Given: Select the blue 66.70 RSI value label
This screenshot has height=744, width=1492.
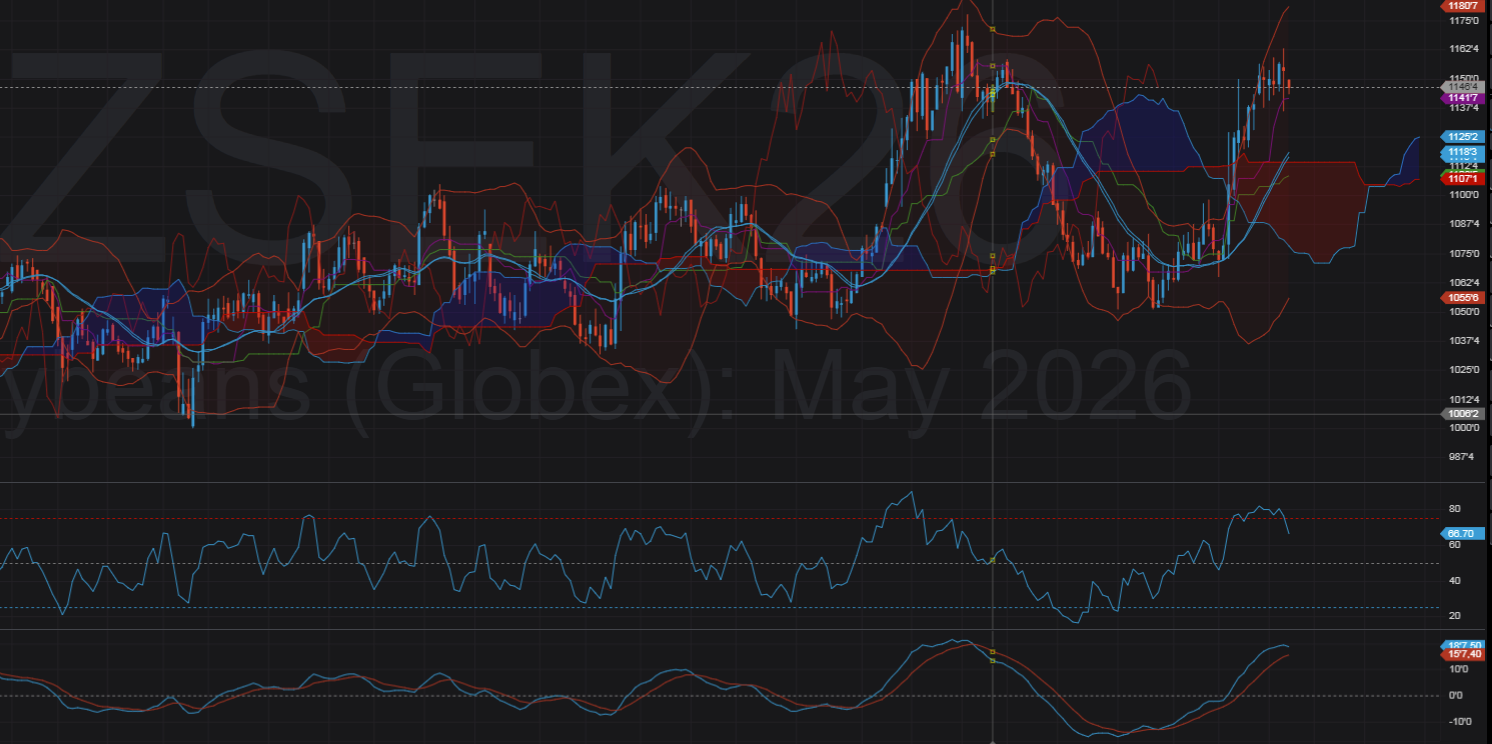Looking at the screenshot, I should click(x=1463, y=533).
